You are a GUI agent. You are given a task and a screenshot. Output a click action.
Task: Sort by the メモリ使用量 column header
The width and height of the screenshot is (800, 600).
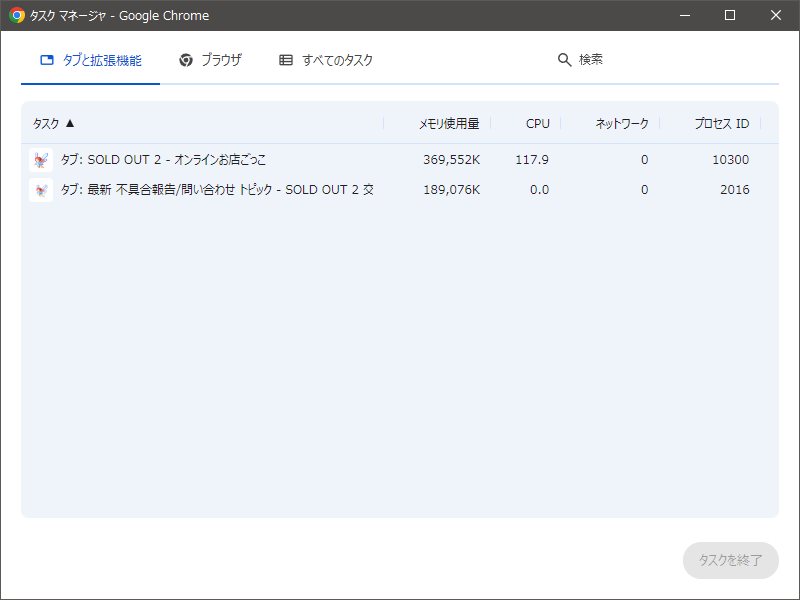tap(448, 124)
